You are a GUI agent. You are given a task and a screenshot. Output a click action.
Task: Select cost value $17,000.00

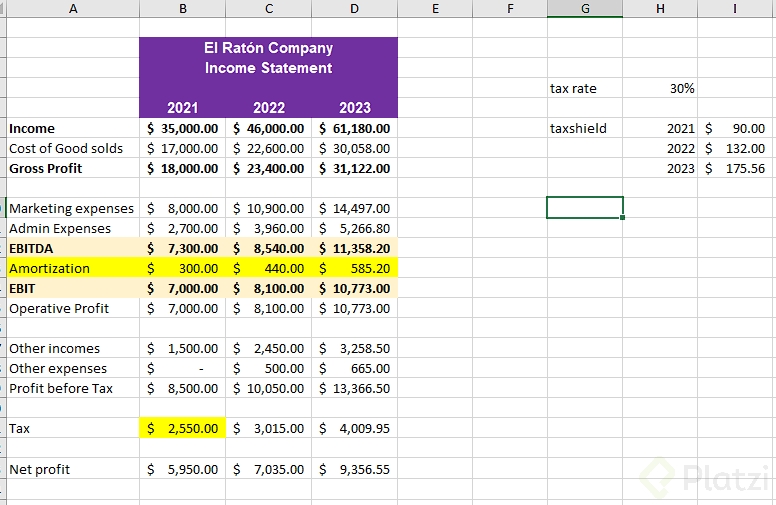click(183, 148)
